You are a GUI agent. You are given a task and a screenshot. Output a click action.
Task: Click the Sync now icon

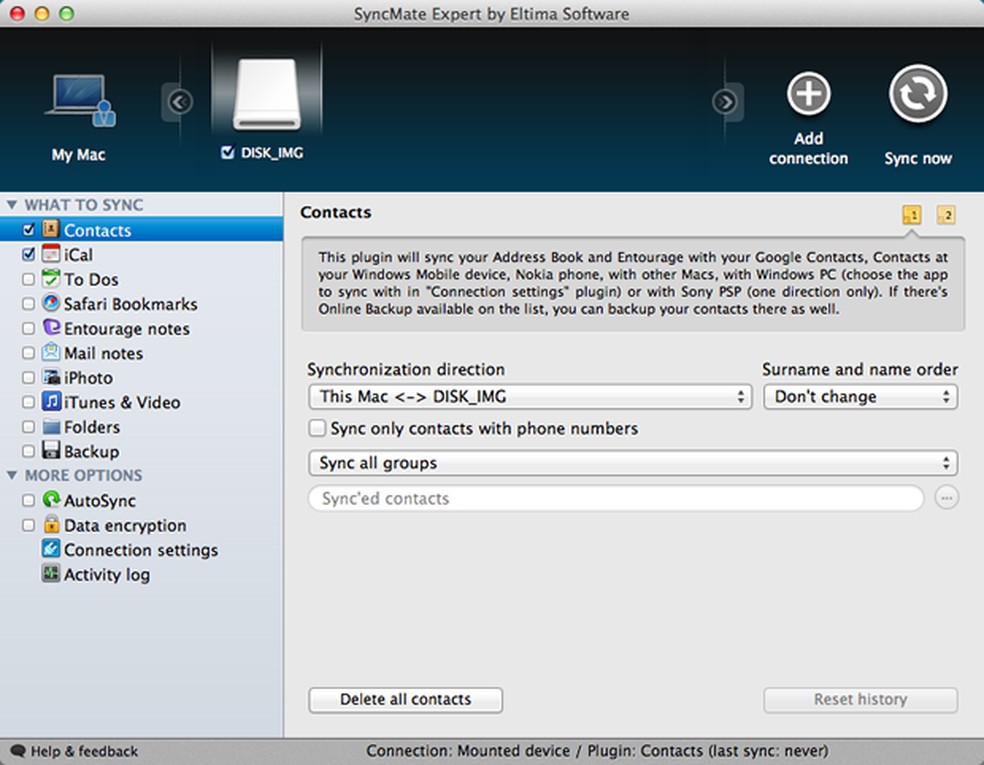point(917,94)
